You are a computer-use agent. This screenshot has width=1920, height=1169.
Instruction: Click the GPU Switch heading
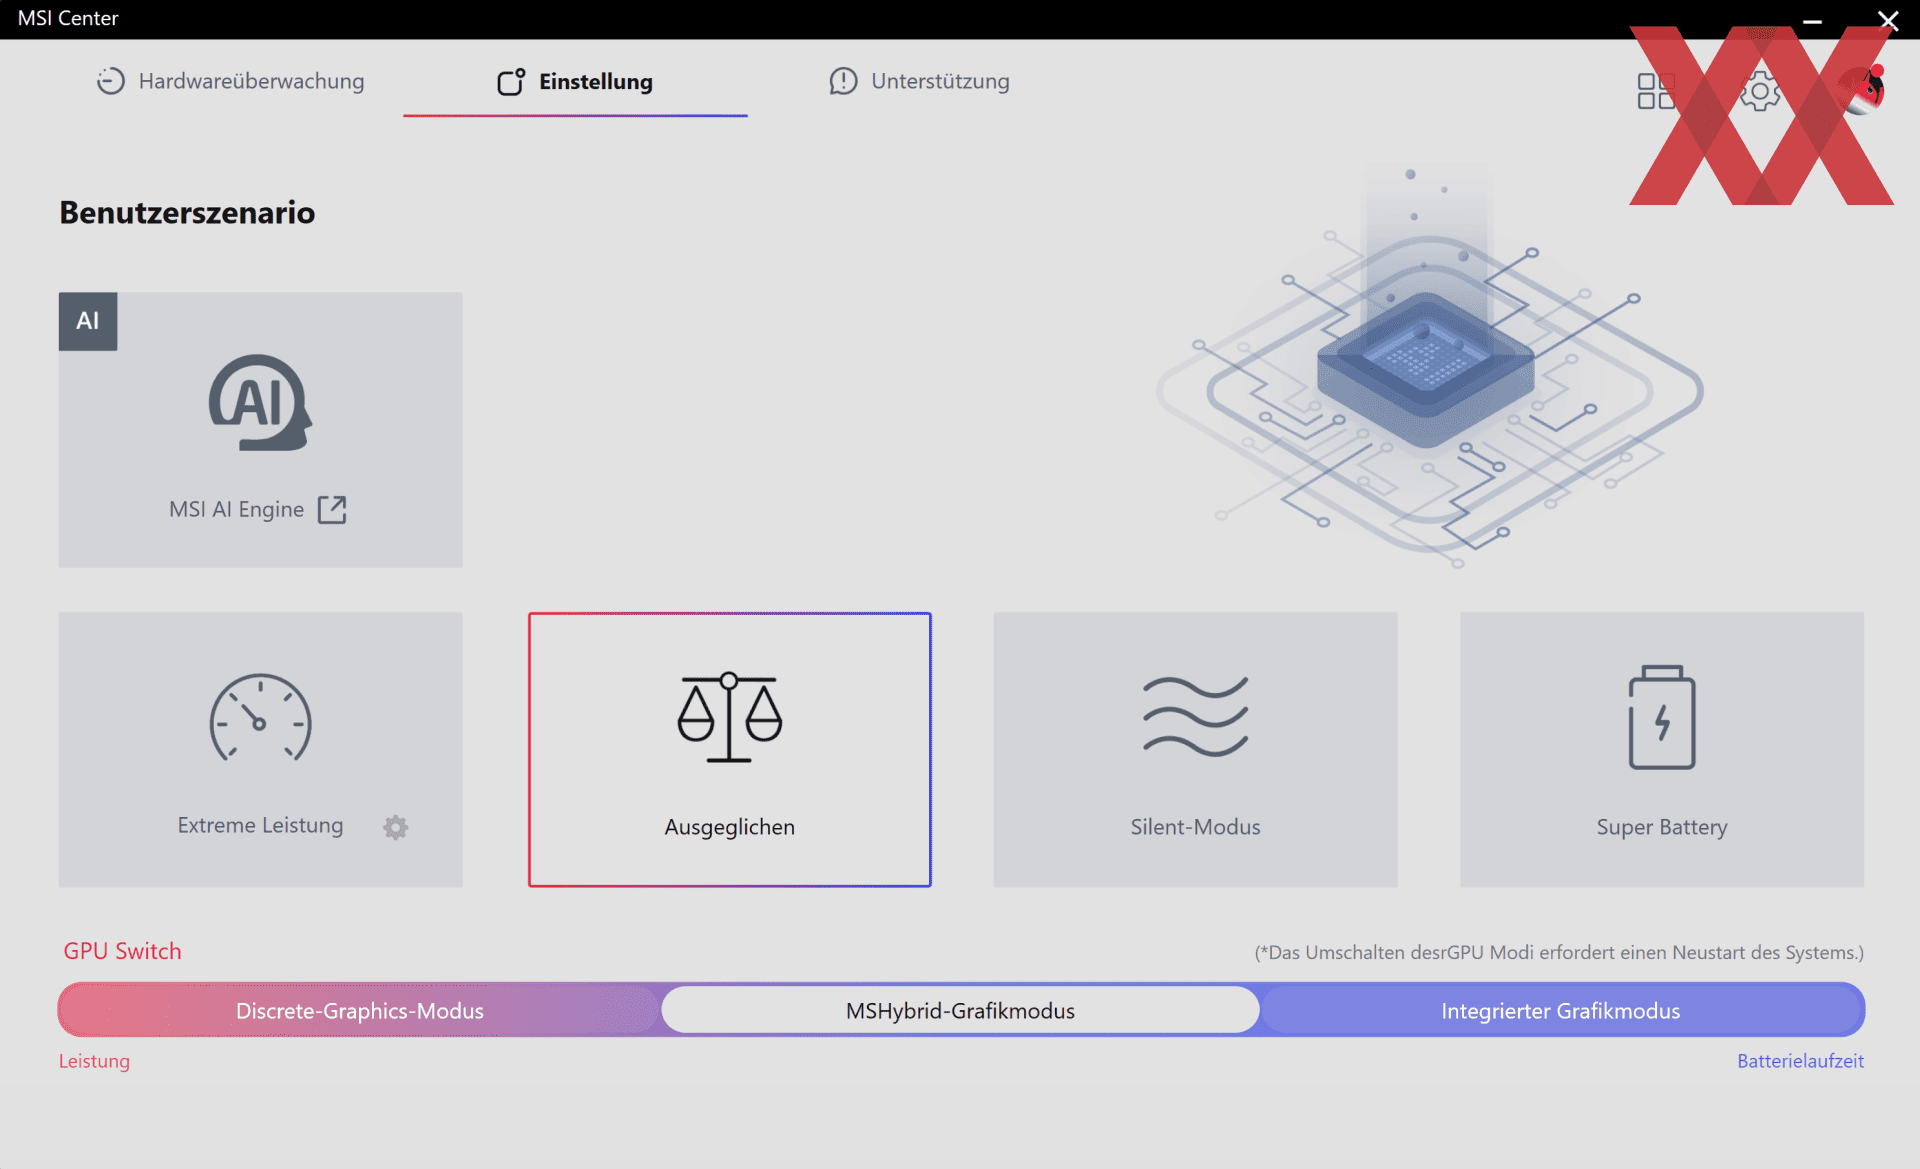coord(122,951)
